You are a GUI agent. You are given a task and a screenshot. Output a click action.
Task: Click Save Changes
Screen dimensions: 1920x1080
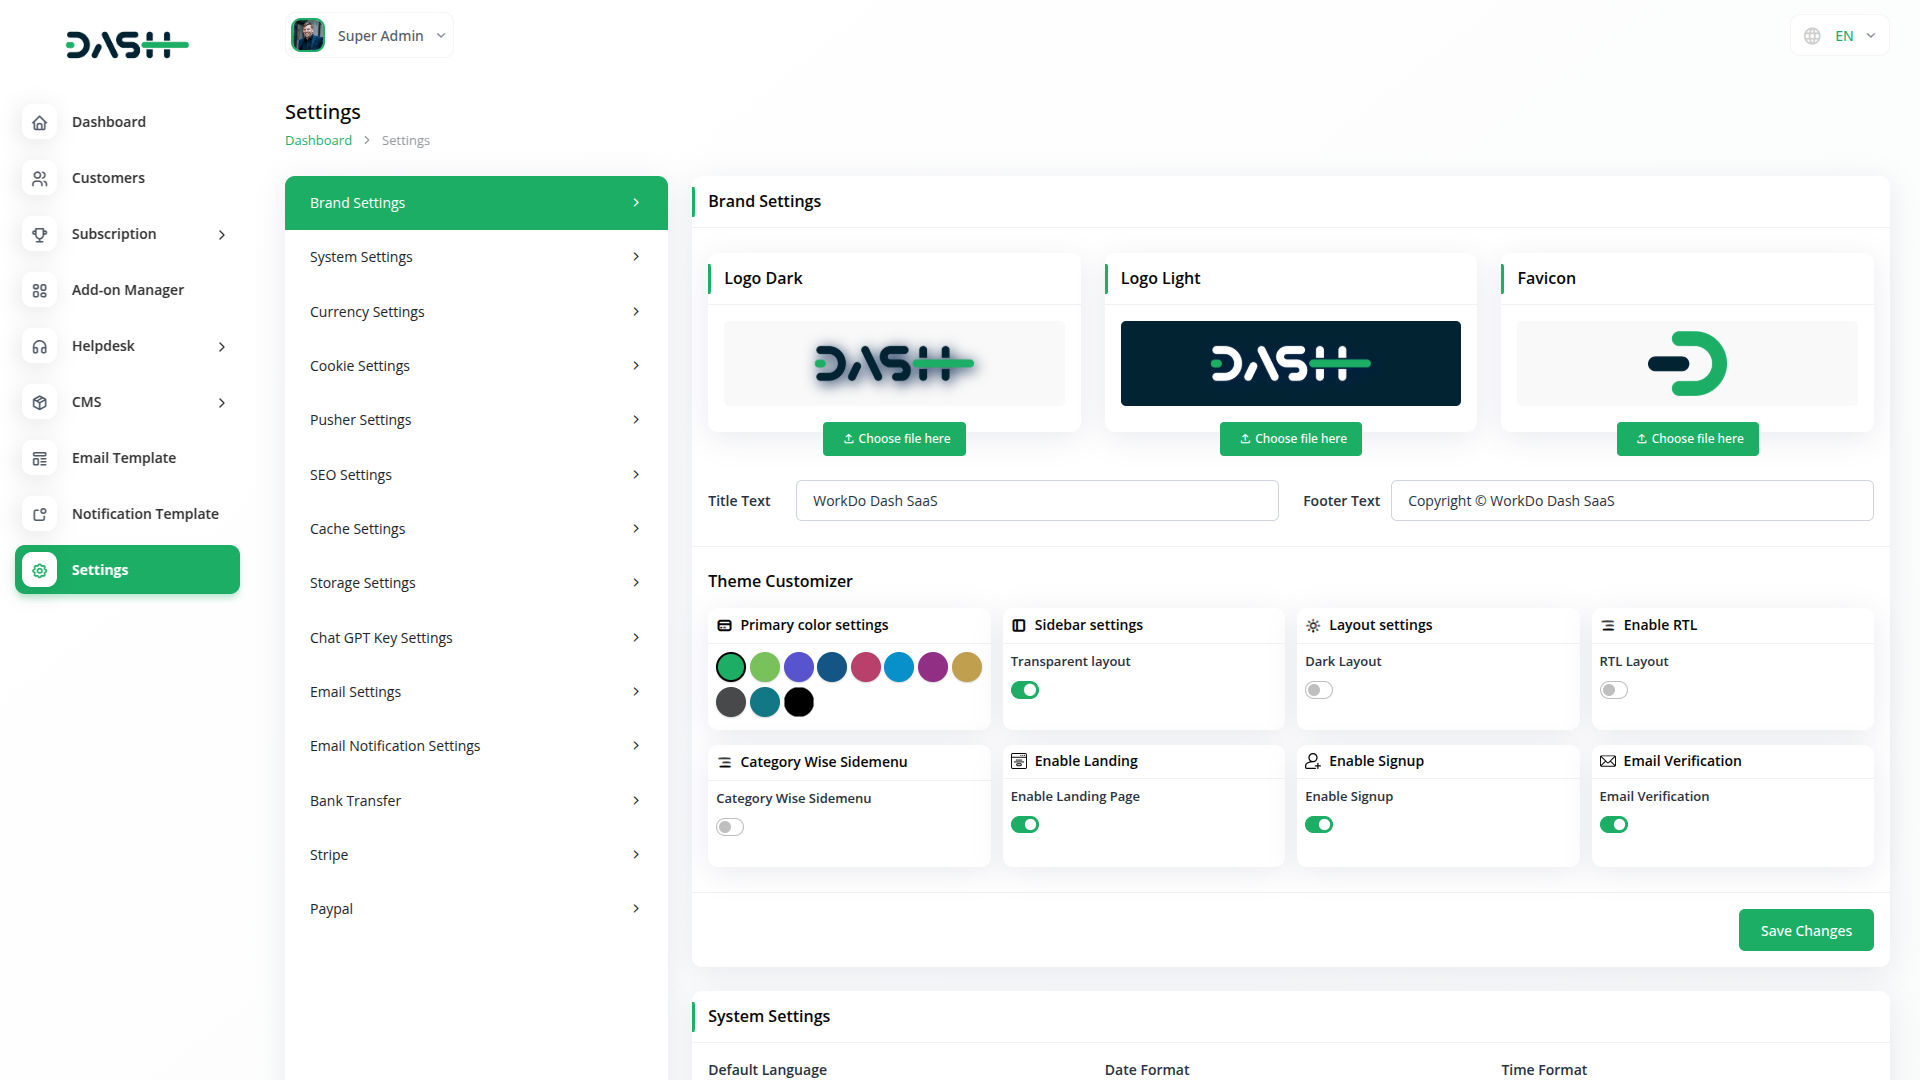(x=1806, y=930)
